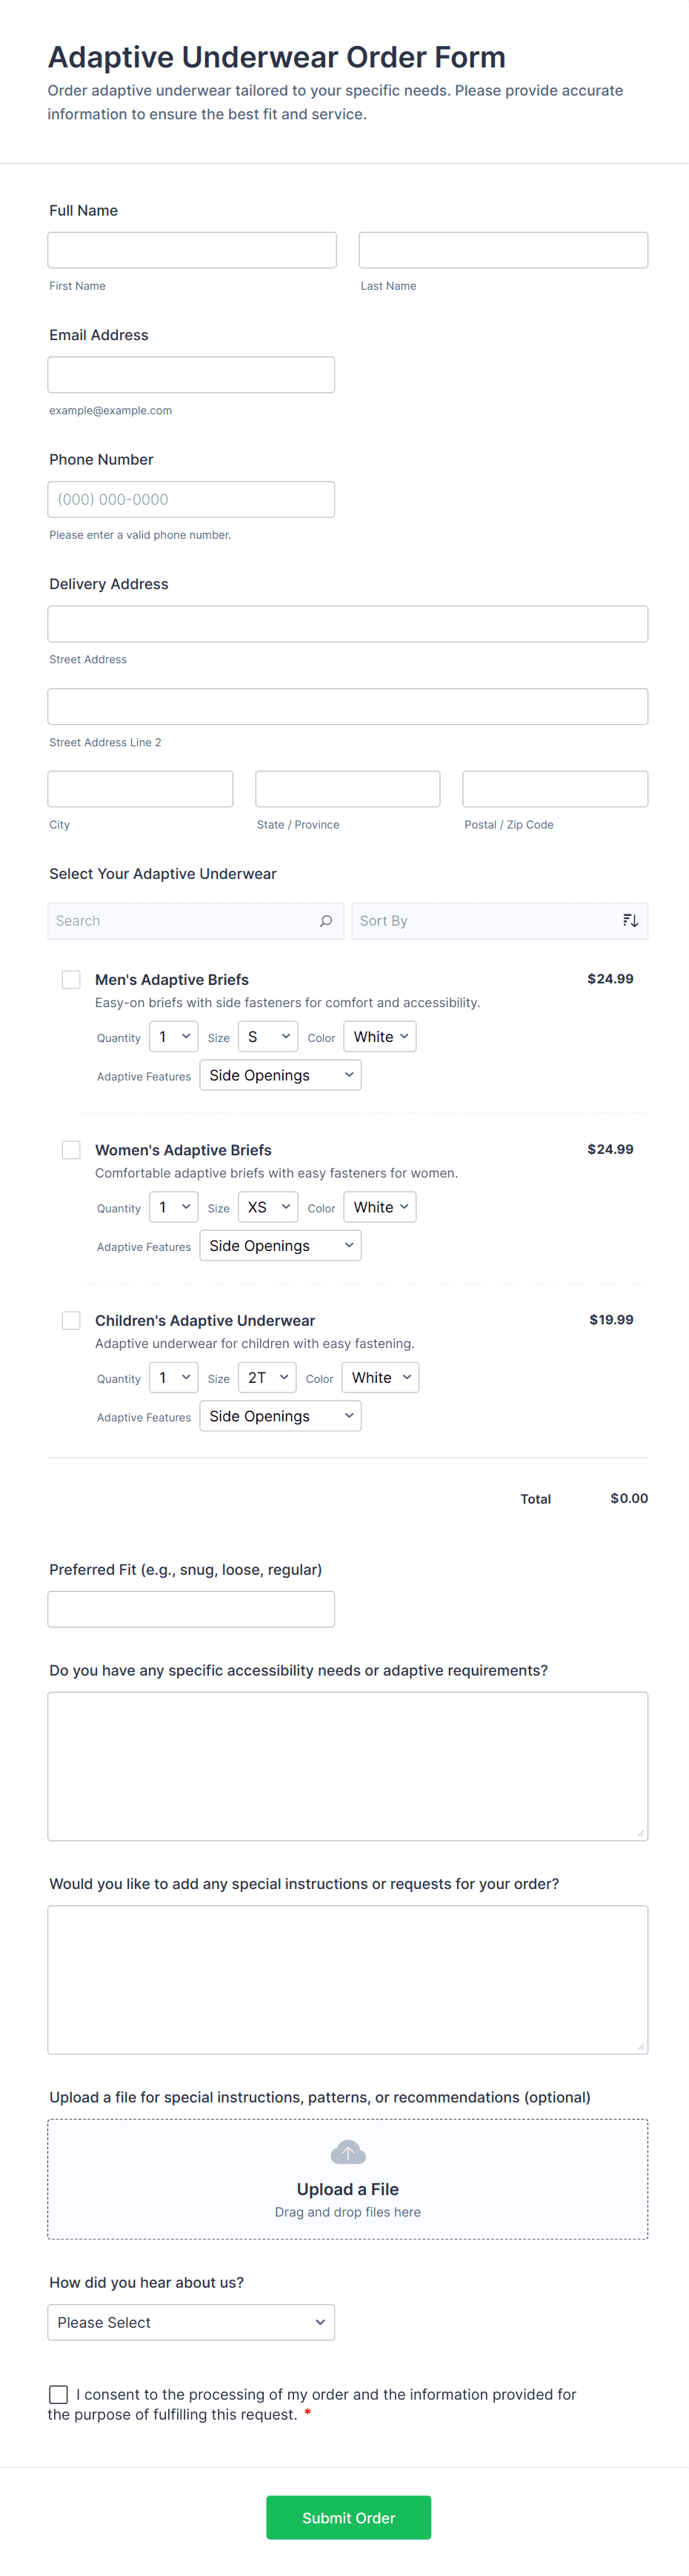This screenshot has height=2576, width=689.
Task: Enable the order processing consent checkbox
Action: tap(59, 2394)
